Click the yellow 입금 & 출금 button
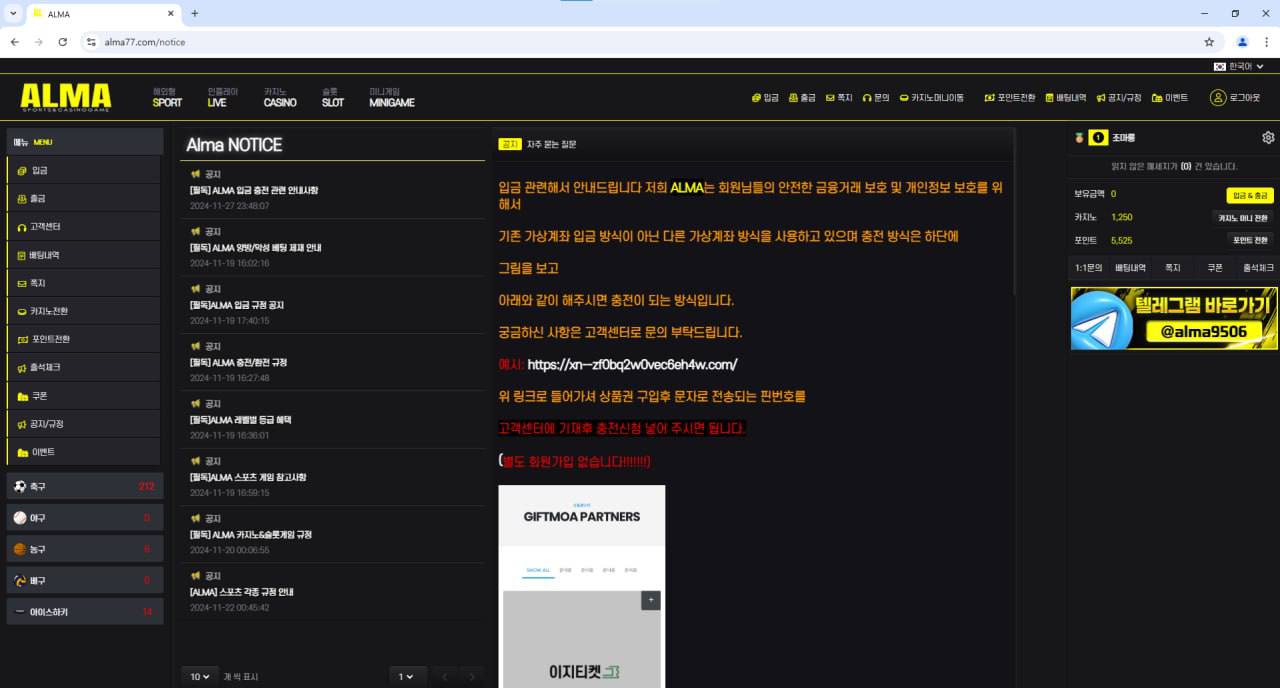 [x=1249, y=195]
